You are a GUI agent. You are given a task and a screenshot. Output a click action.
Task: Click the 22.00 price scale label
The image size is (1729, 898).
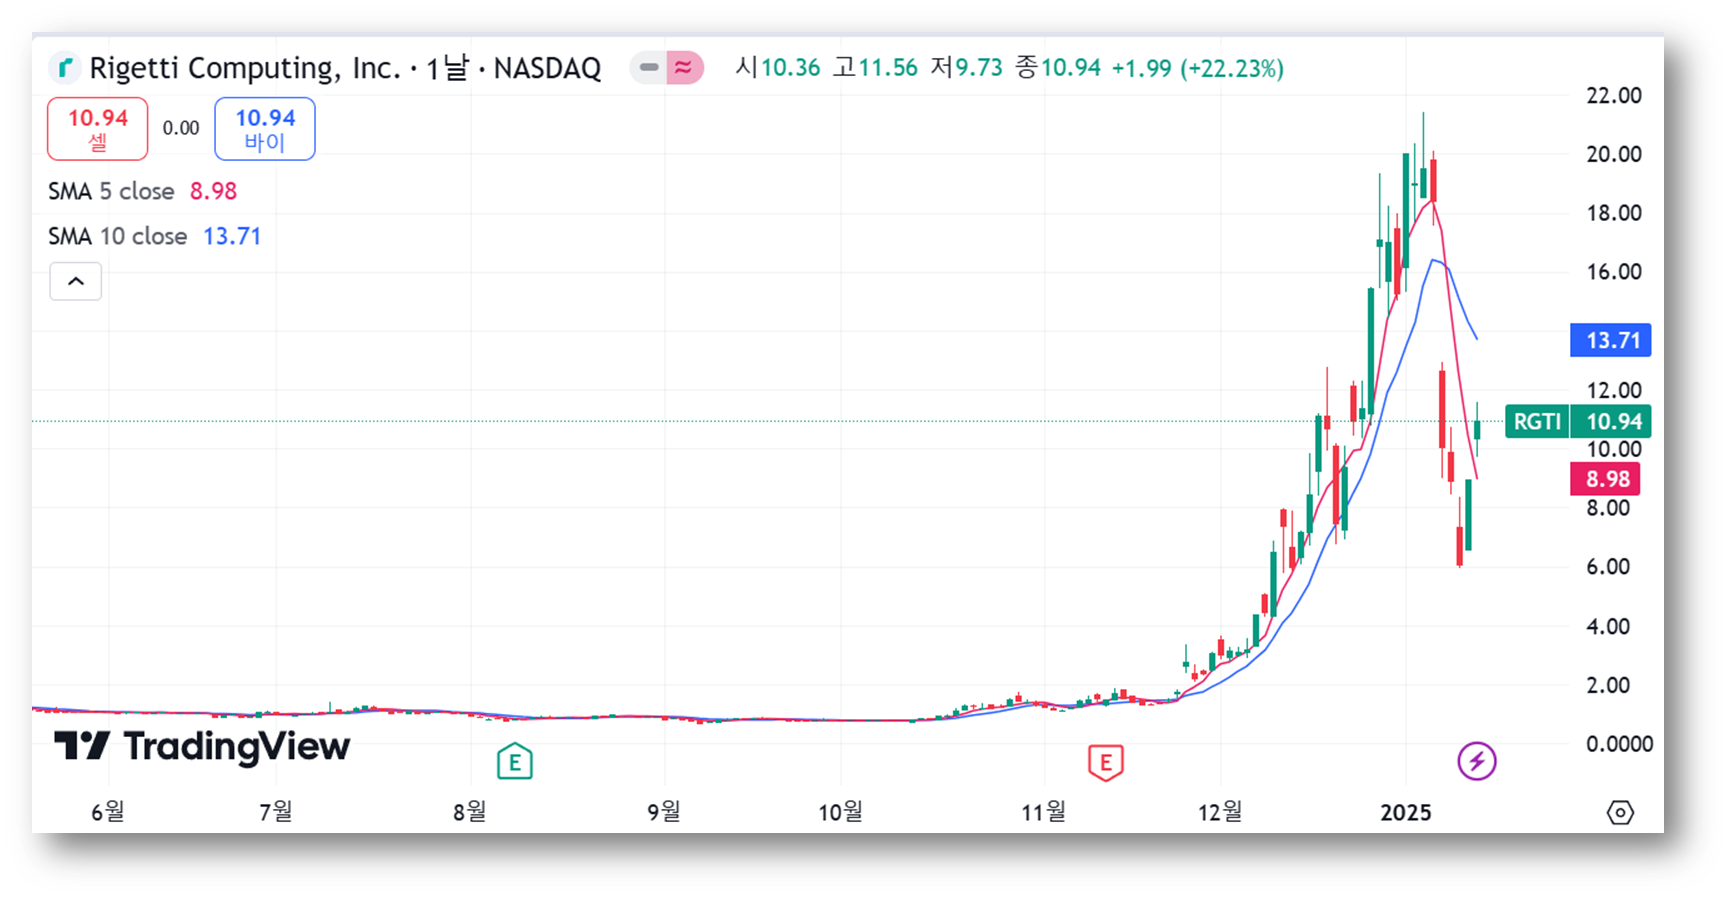[1614, 96]
